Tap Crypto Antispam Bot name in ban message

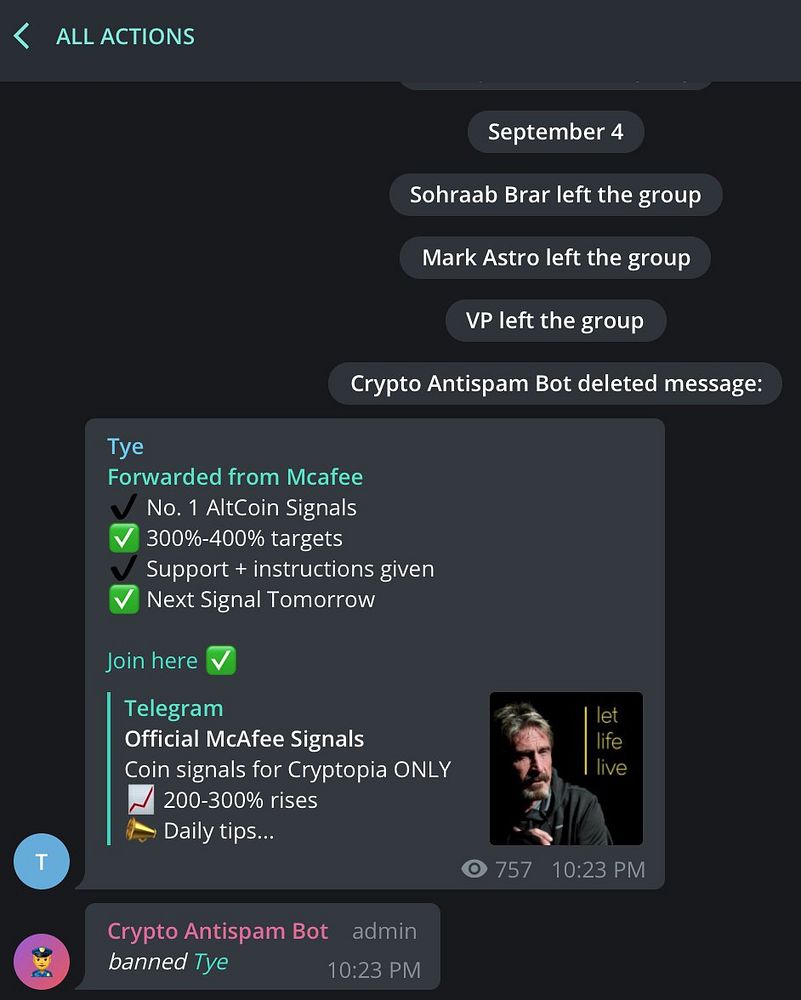217,931
